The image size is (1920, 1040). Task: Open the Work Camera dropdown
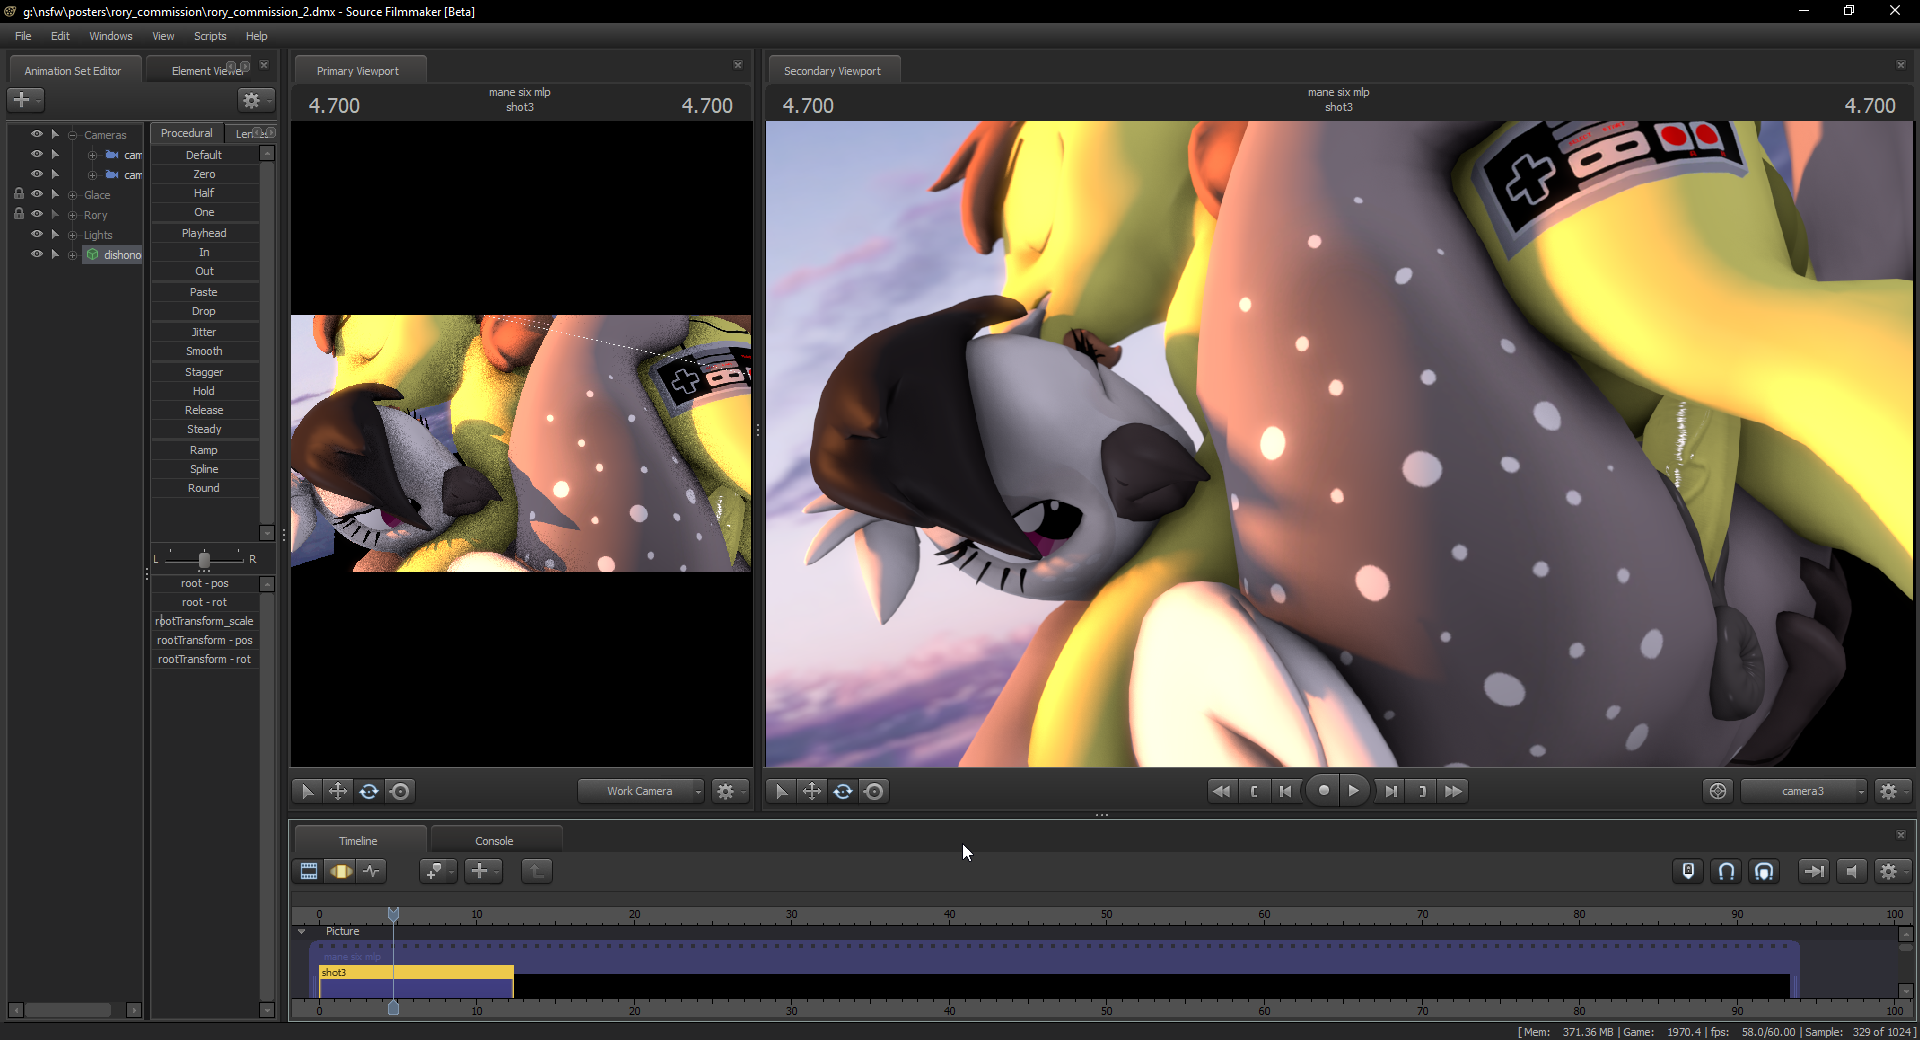[x=641, y=791]
